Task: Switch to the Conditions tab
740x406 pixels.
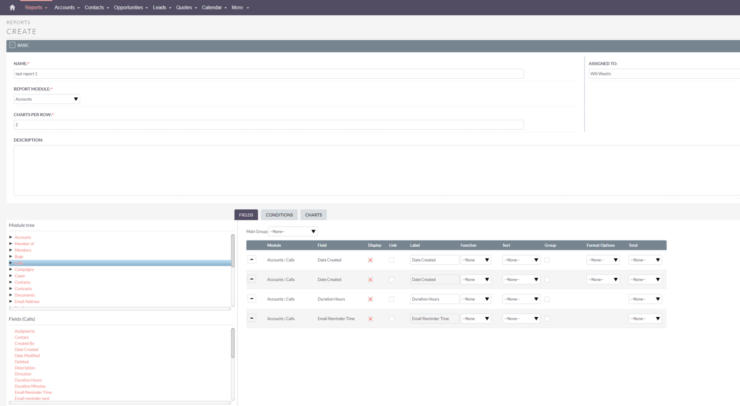Action: coord(279,214)
